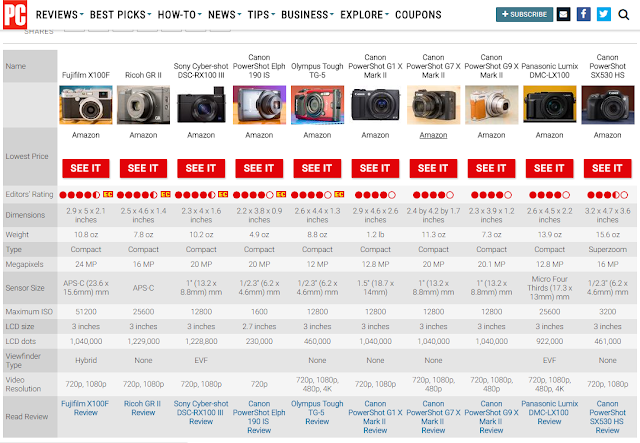This screenshot has height=443, width=640.
Task: Click See It for Sony RX100 III
Action: (201, 168)
